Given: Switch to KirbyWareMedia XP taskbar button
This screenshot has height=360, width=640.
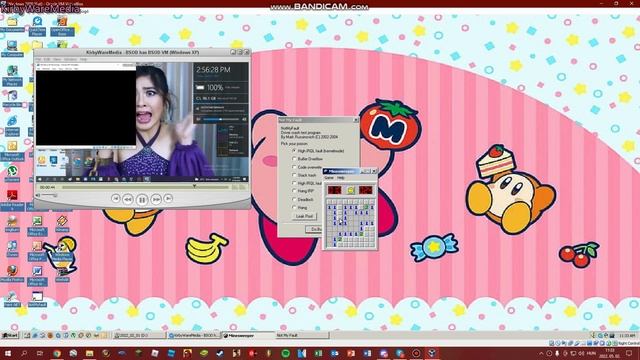Looking at the screenshot, I should pyautogui.click(x=194, y=335).
